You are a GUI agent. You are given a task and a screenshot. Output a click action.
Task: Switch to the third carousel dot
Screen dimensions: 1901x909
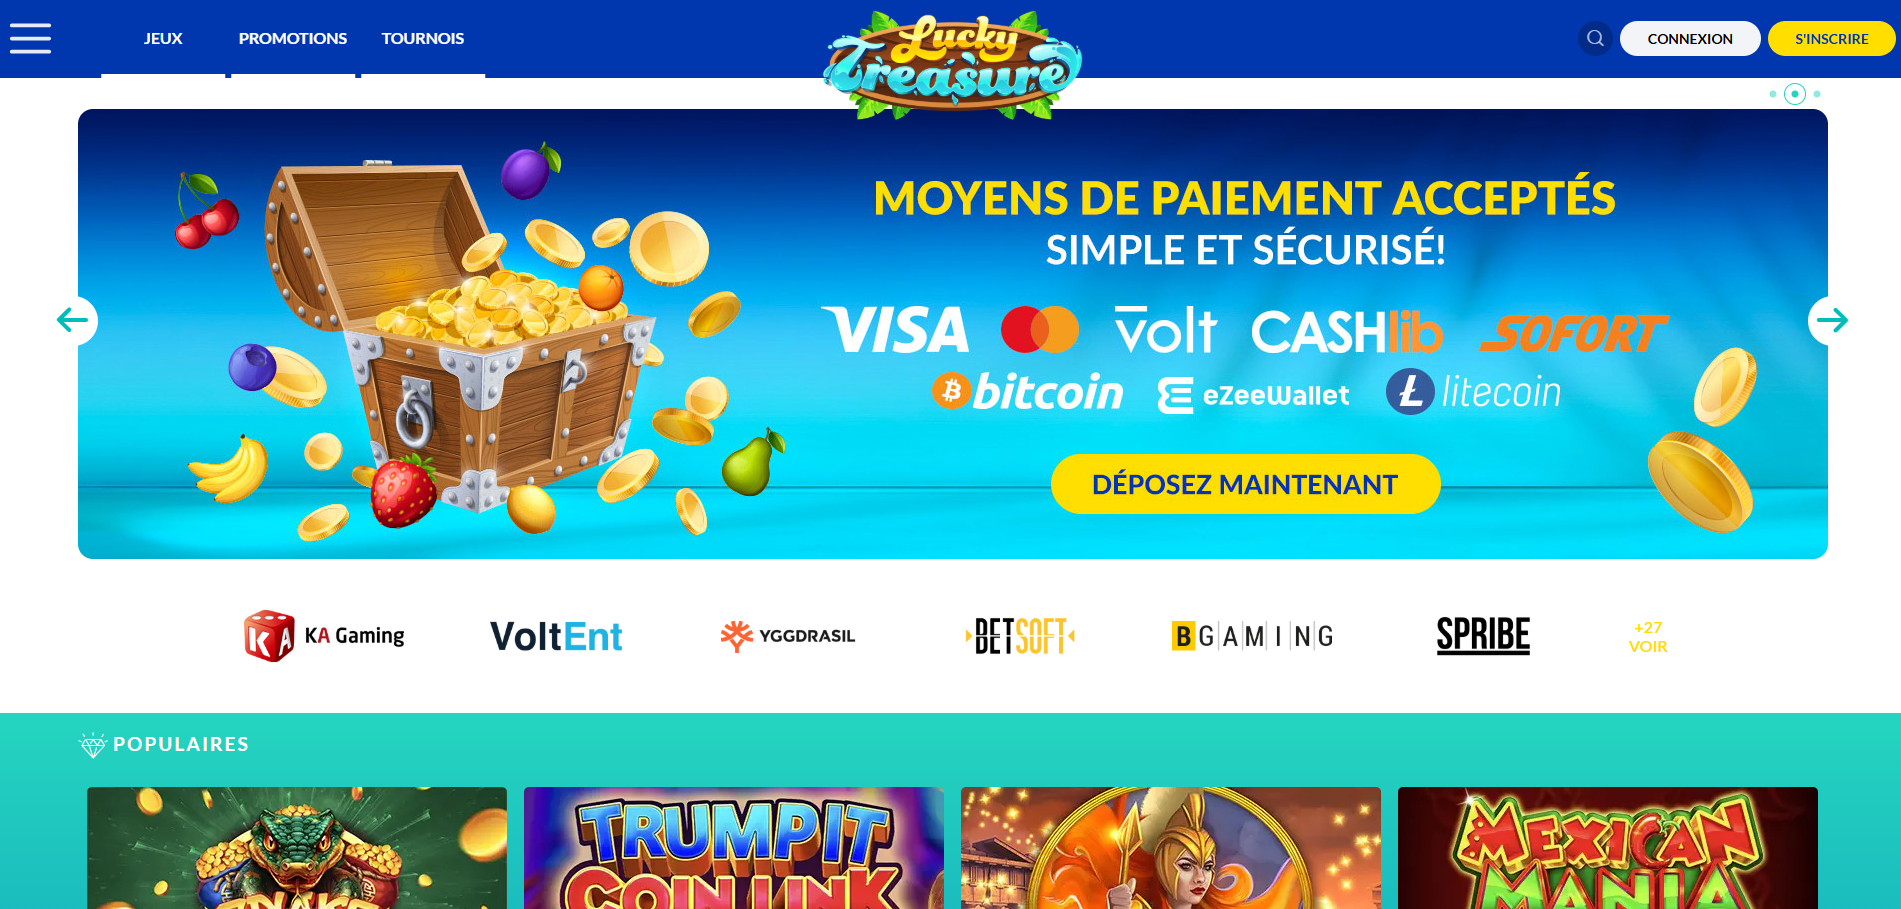tap(1817, 94)
